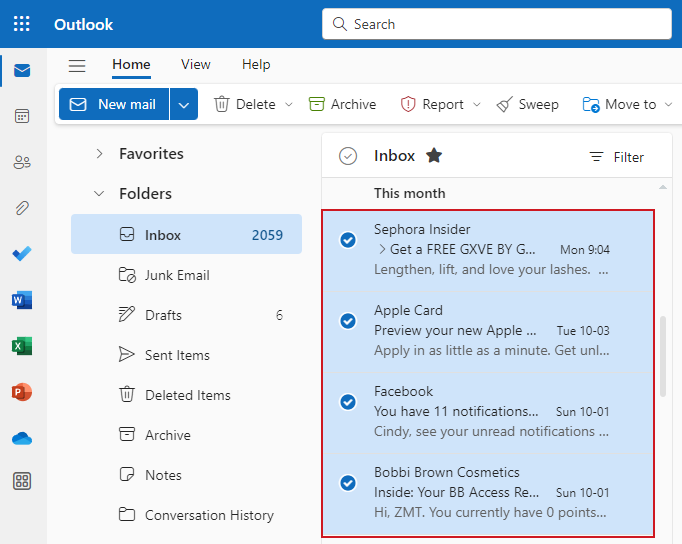Uncheck the Bobbi Brown Cosmetics message
682x544 pixels.
pyautogui.click(x=348, y=483)
